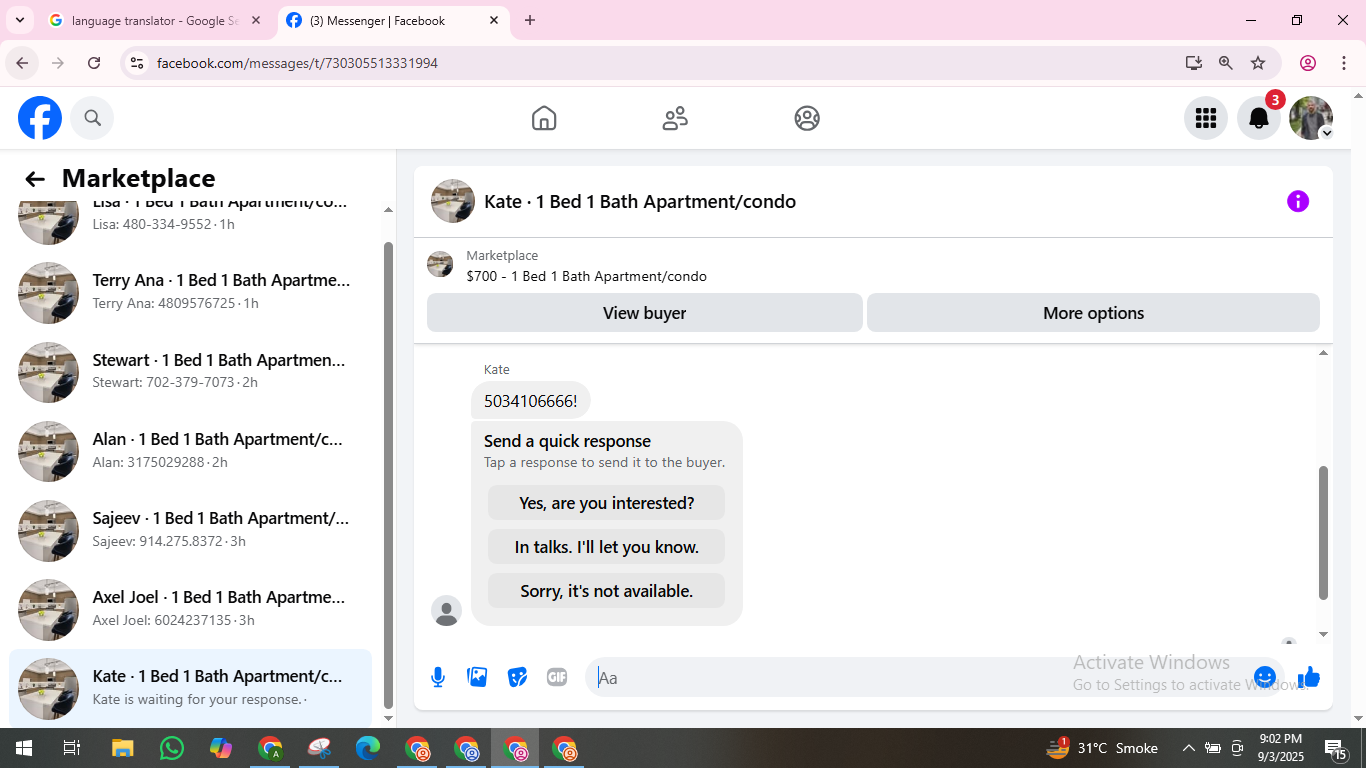The width and height of the screenshot is (1366, 768).
Task: Open the Windows Start menu
Action: (23, 748)
